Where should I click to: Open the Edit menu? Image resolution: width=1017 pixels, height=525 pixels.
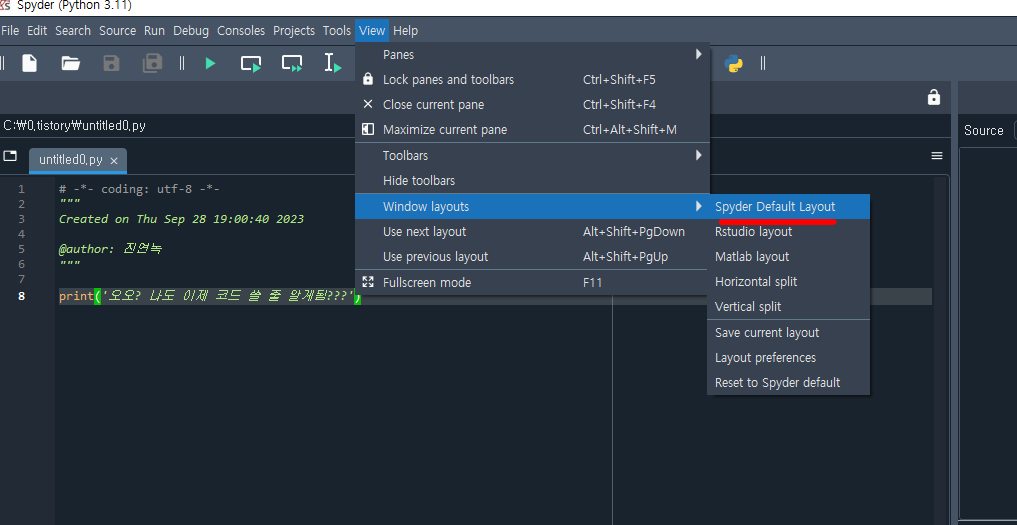point(37,31)
